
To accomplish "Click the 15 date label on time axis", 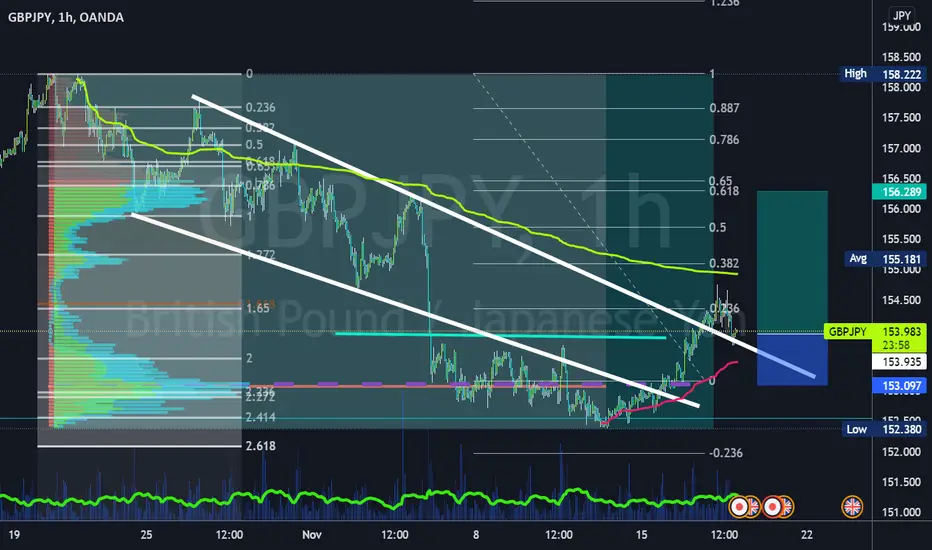I will click(x=641, y=535).
